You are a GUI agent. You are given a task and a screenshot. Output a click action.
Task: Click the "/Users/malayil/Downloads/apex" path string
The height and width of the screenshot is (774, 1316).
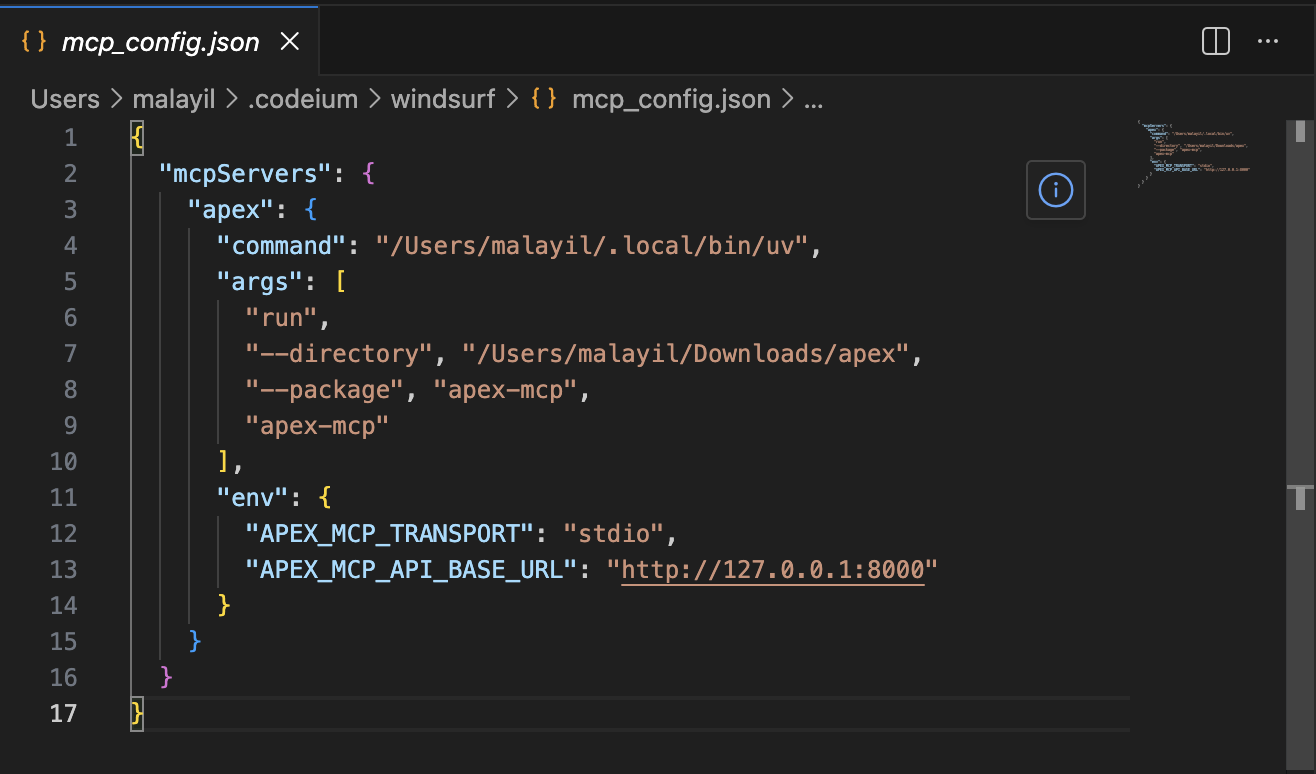tap(686, 353)
